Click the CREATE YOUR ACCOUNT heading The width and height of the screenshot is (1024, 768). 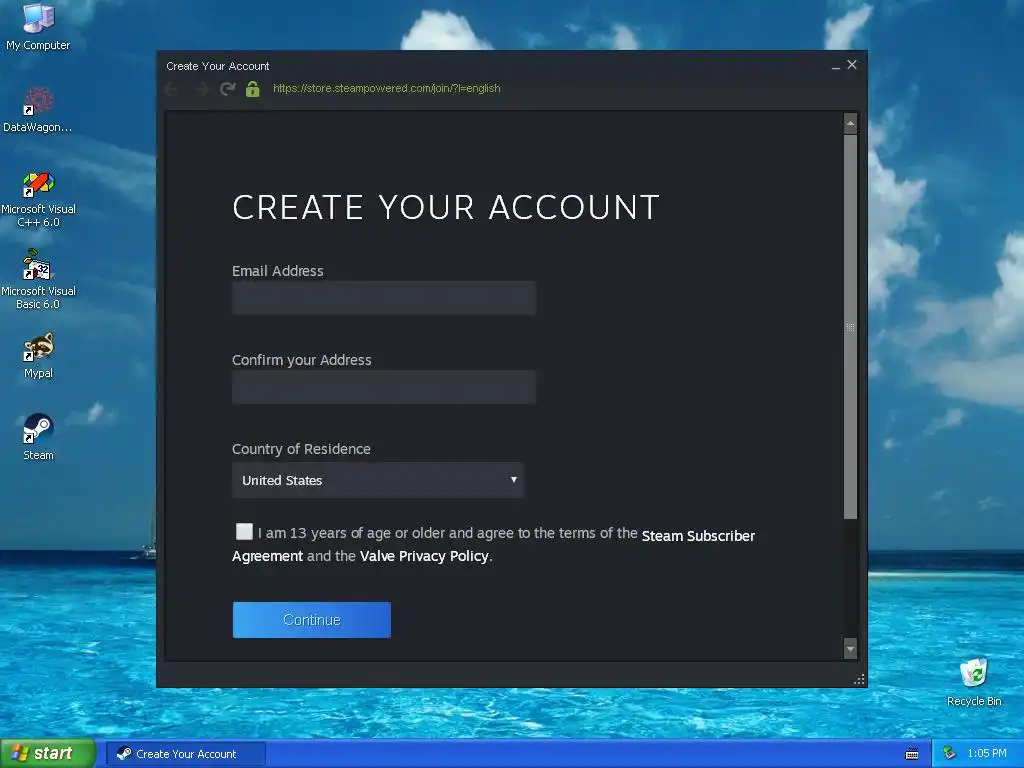coord(445,208)
